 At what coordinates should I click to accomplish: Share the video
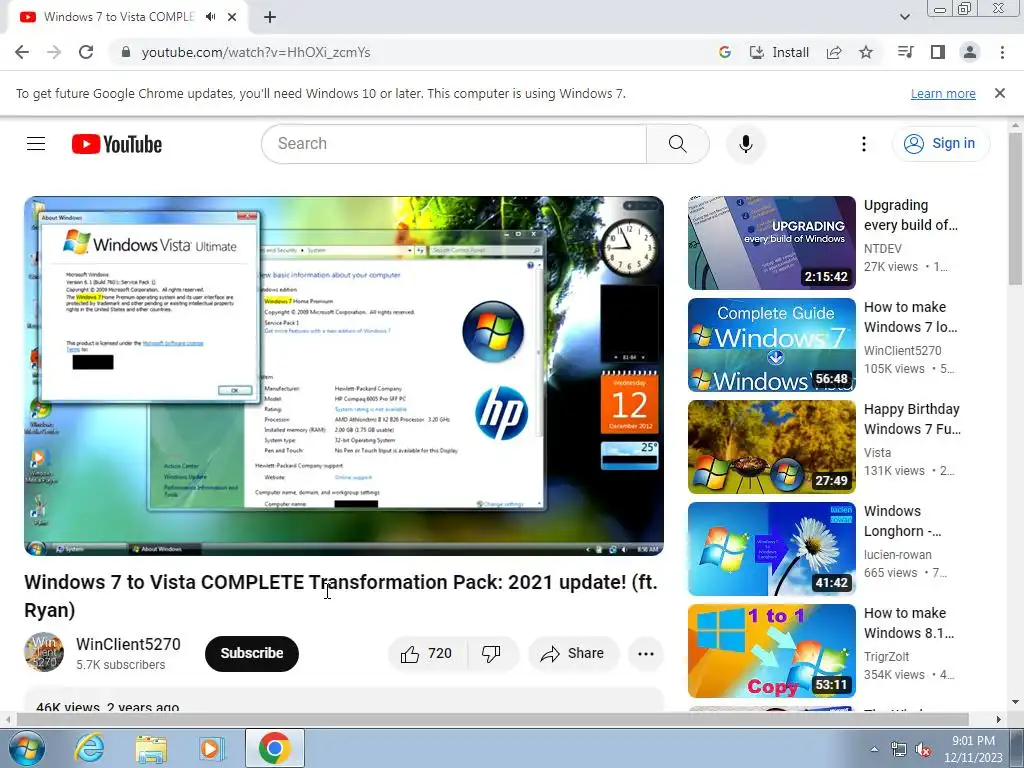point(573,653)
